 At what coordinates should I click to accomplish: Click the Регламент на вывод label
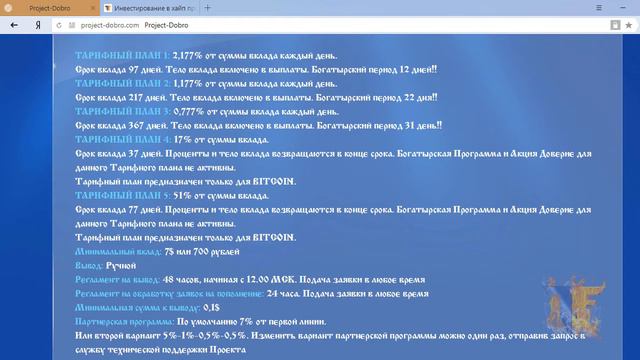point(118,280)
